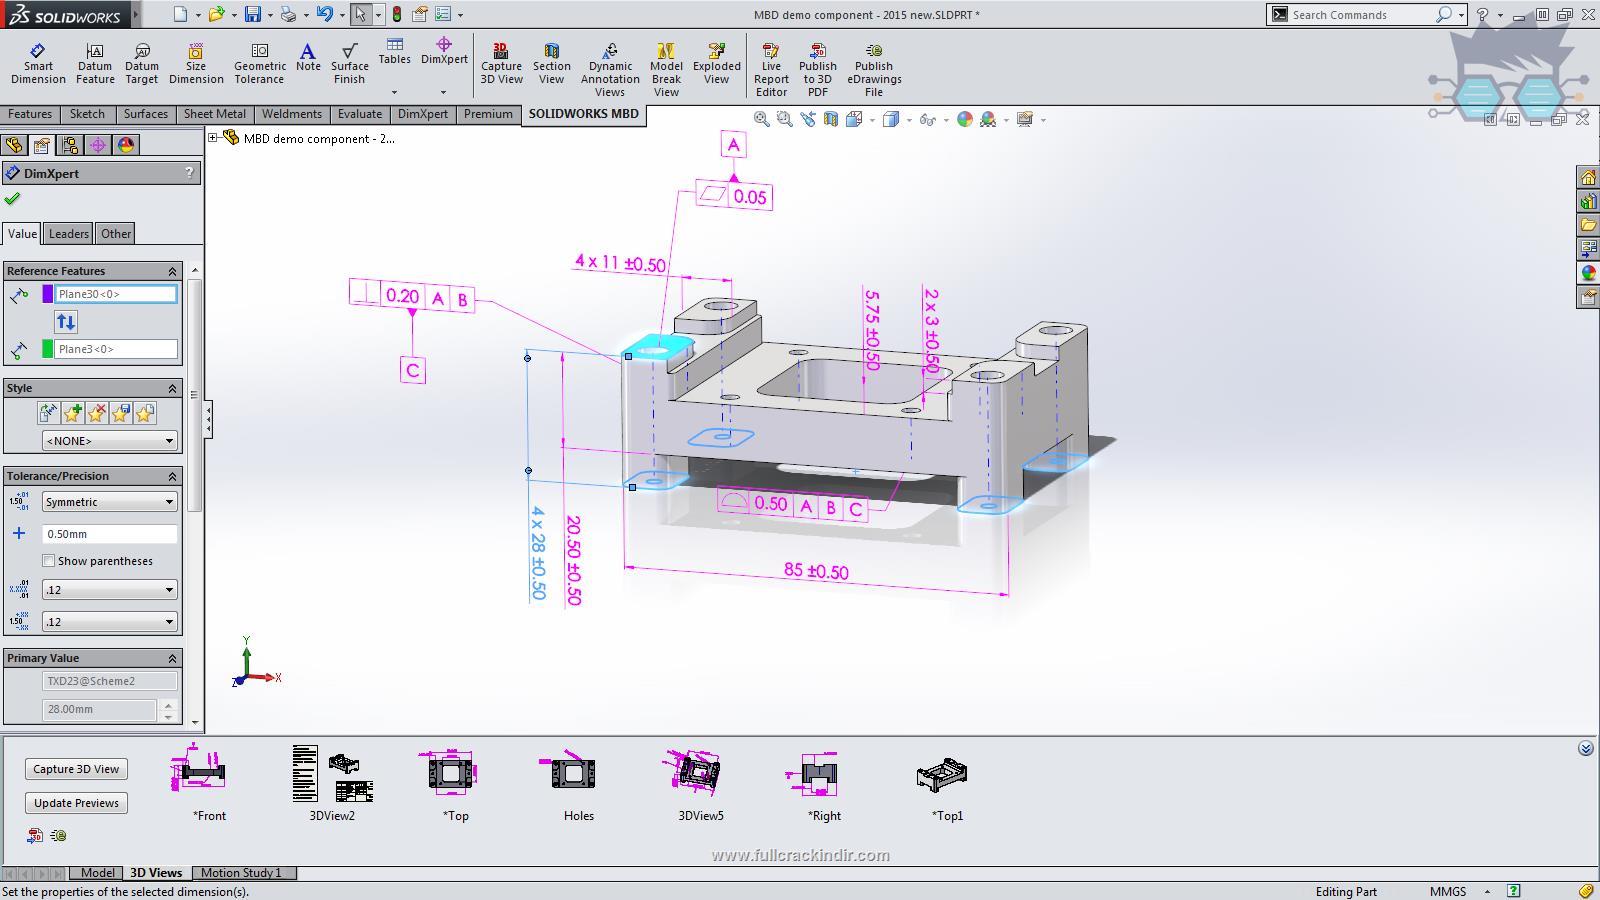The height and width of the screenshot is (900, 1600).
Task: Open the Motion Study 1 tab
Action: tap(241, 873)
